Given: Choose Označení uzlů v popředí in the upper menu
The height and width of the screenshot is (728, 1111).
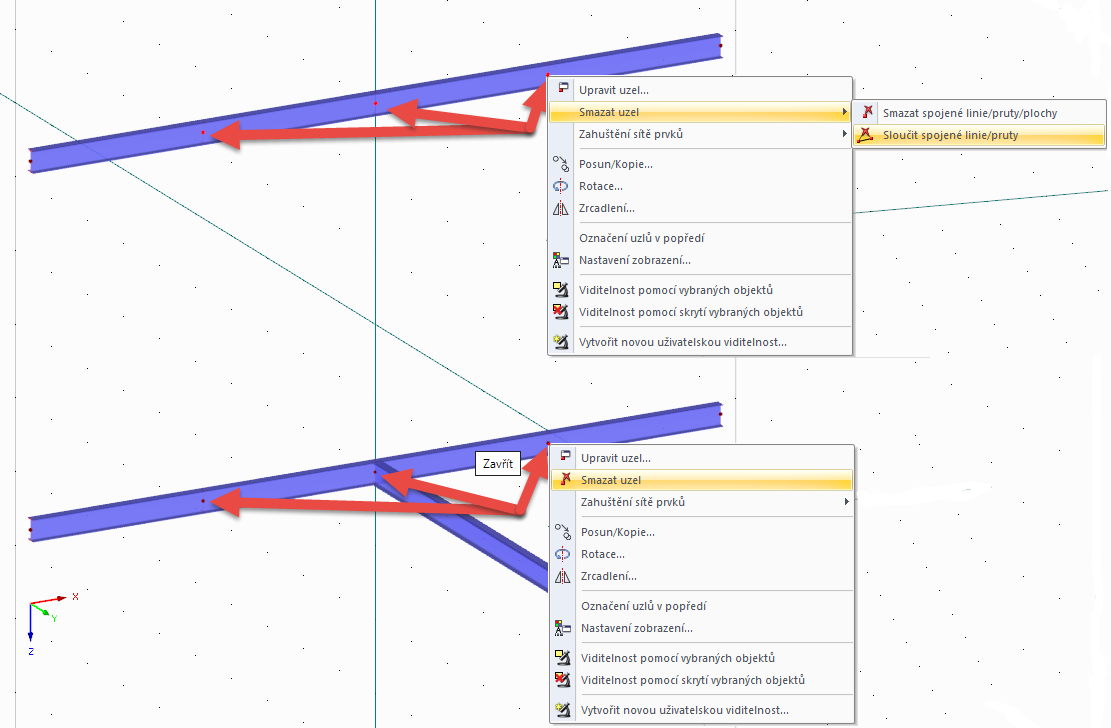Looking at the screenshot, I should pyautogui.click(x=700, y=238).
